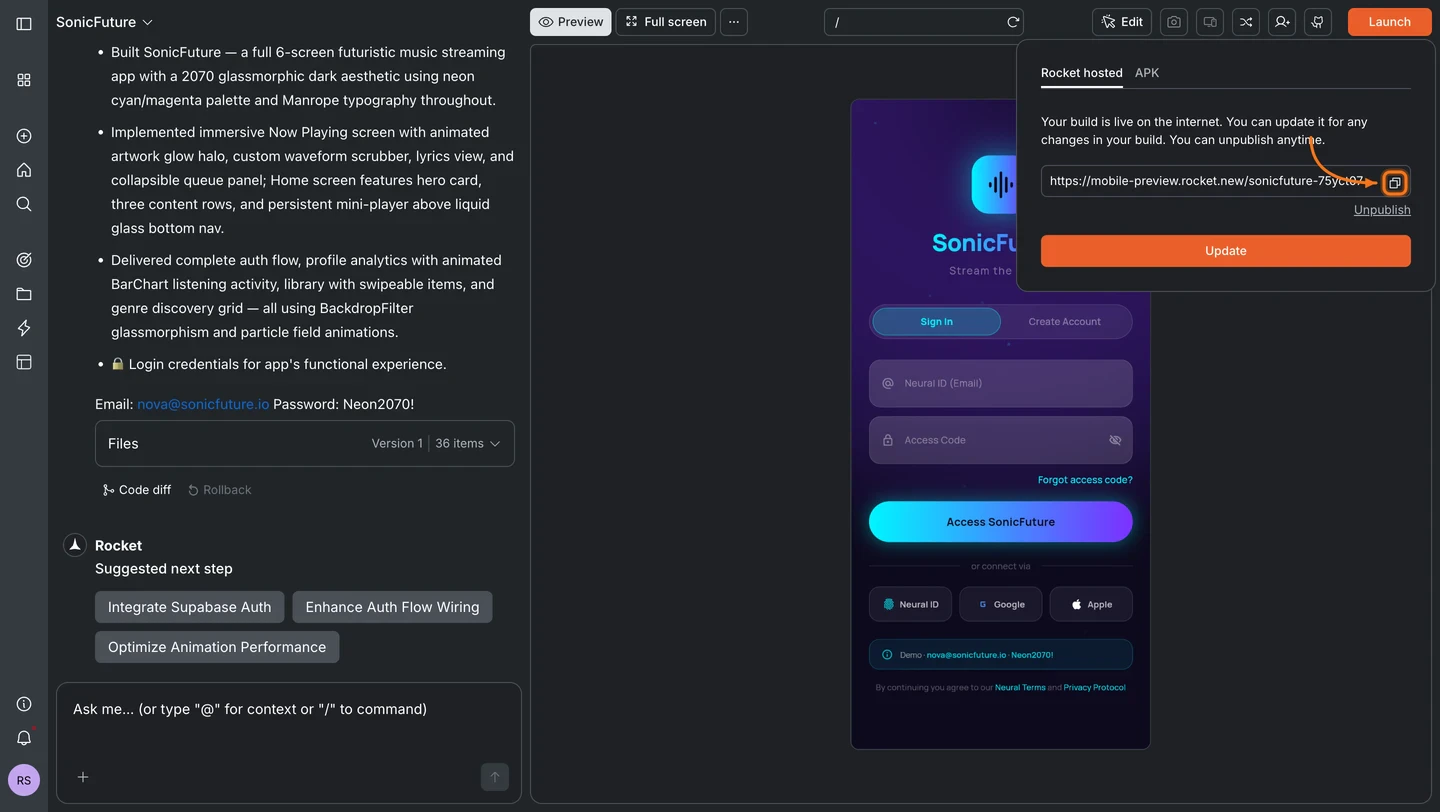Choose Optimize Animation Performance suggestion

(217, 647)
